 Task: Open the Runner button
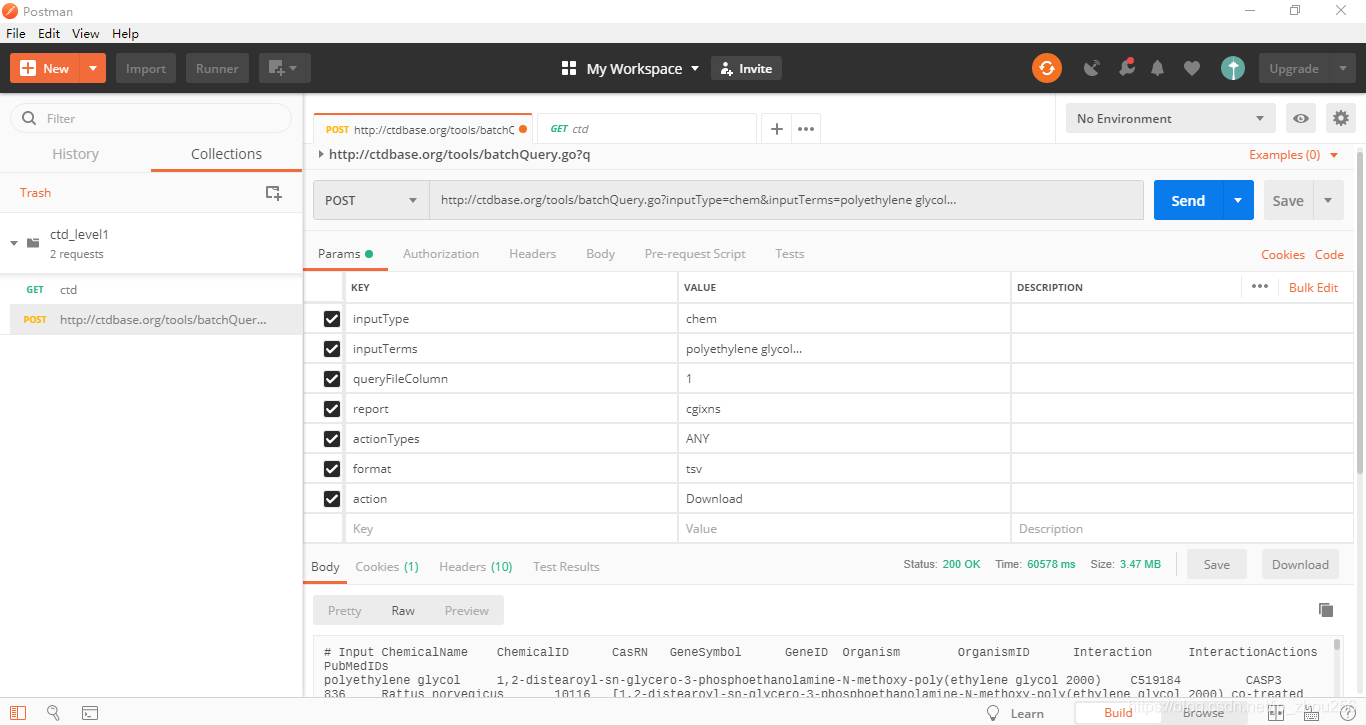coord(217,68)
